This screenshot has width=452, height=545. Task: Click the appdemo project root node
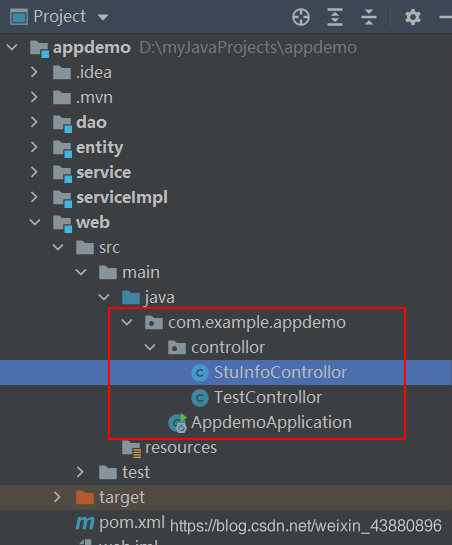pyautogui.click(x=92, y=48)
